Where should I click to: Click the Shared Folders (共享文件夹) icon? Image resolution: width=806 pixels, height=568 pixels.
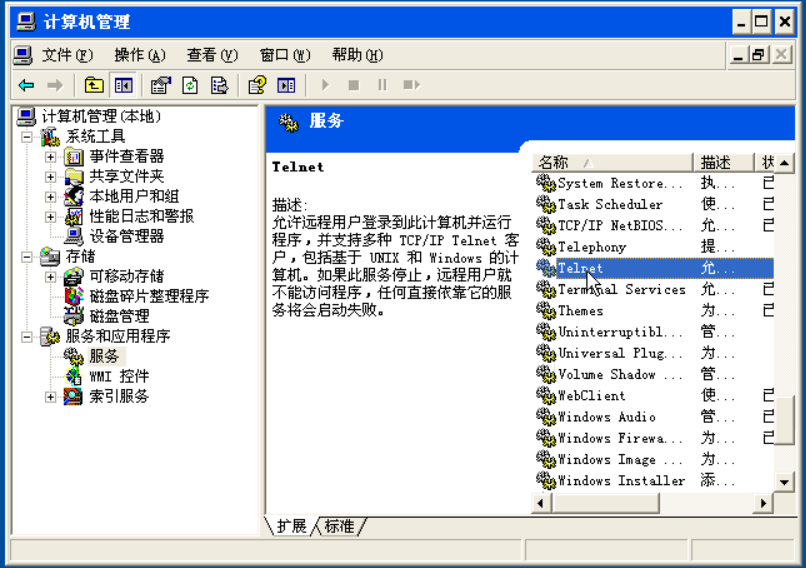[74, 176]
